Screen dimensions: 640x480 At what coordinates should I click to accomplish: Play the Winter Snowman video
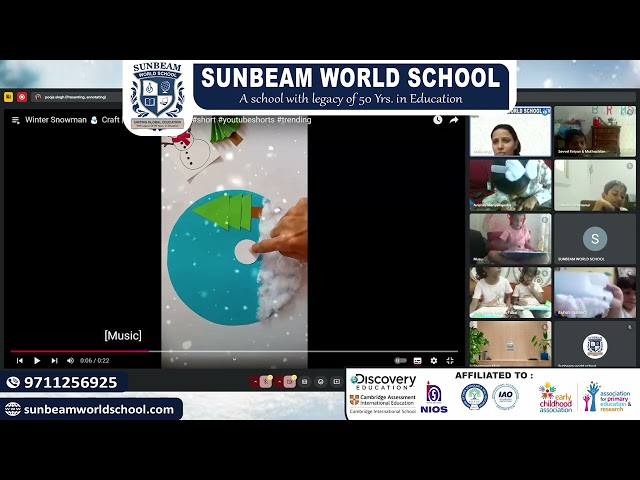37,360
